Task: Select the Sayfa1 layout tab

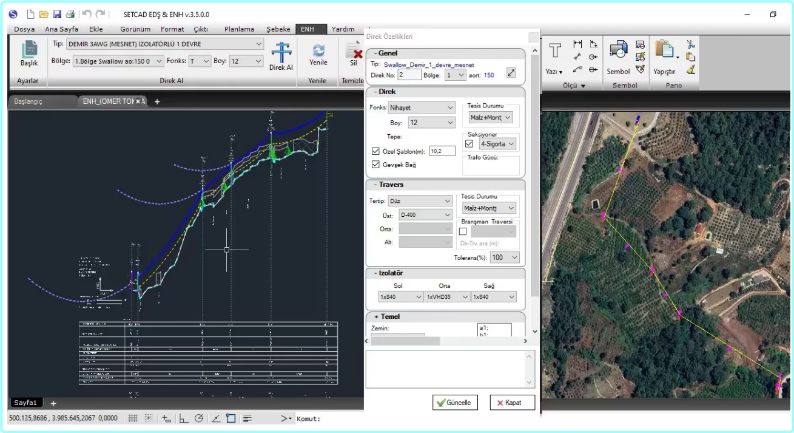Action: click(25, 403)
